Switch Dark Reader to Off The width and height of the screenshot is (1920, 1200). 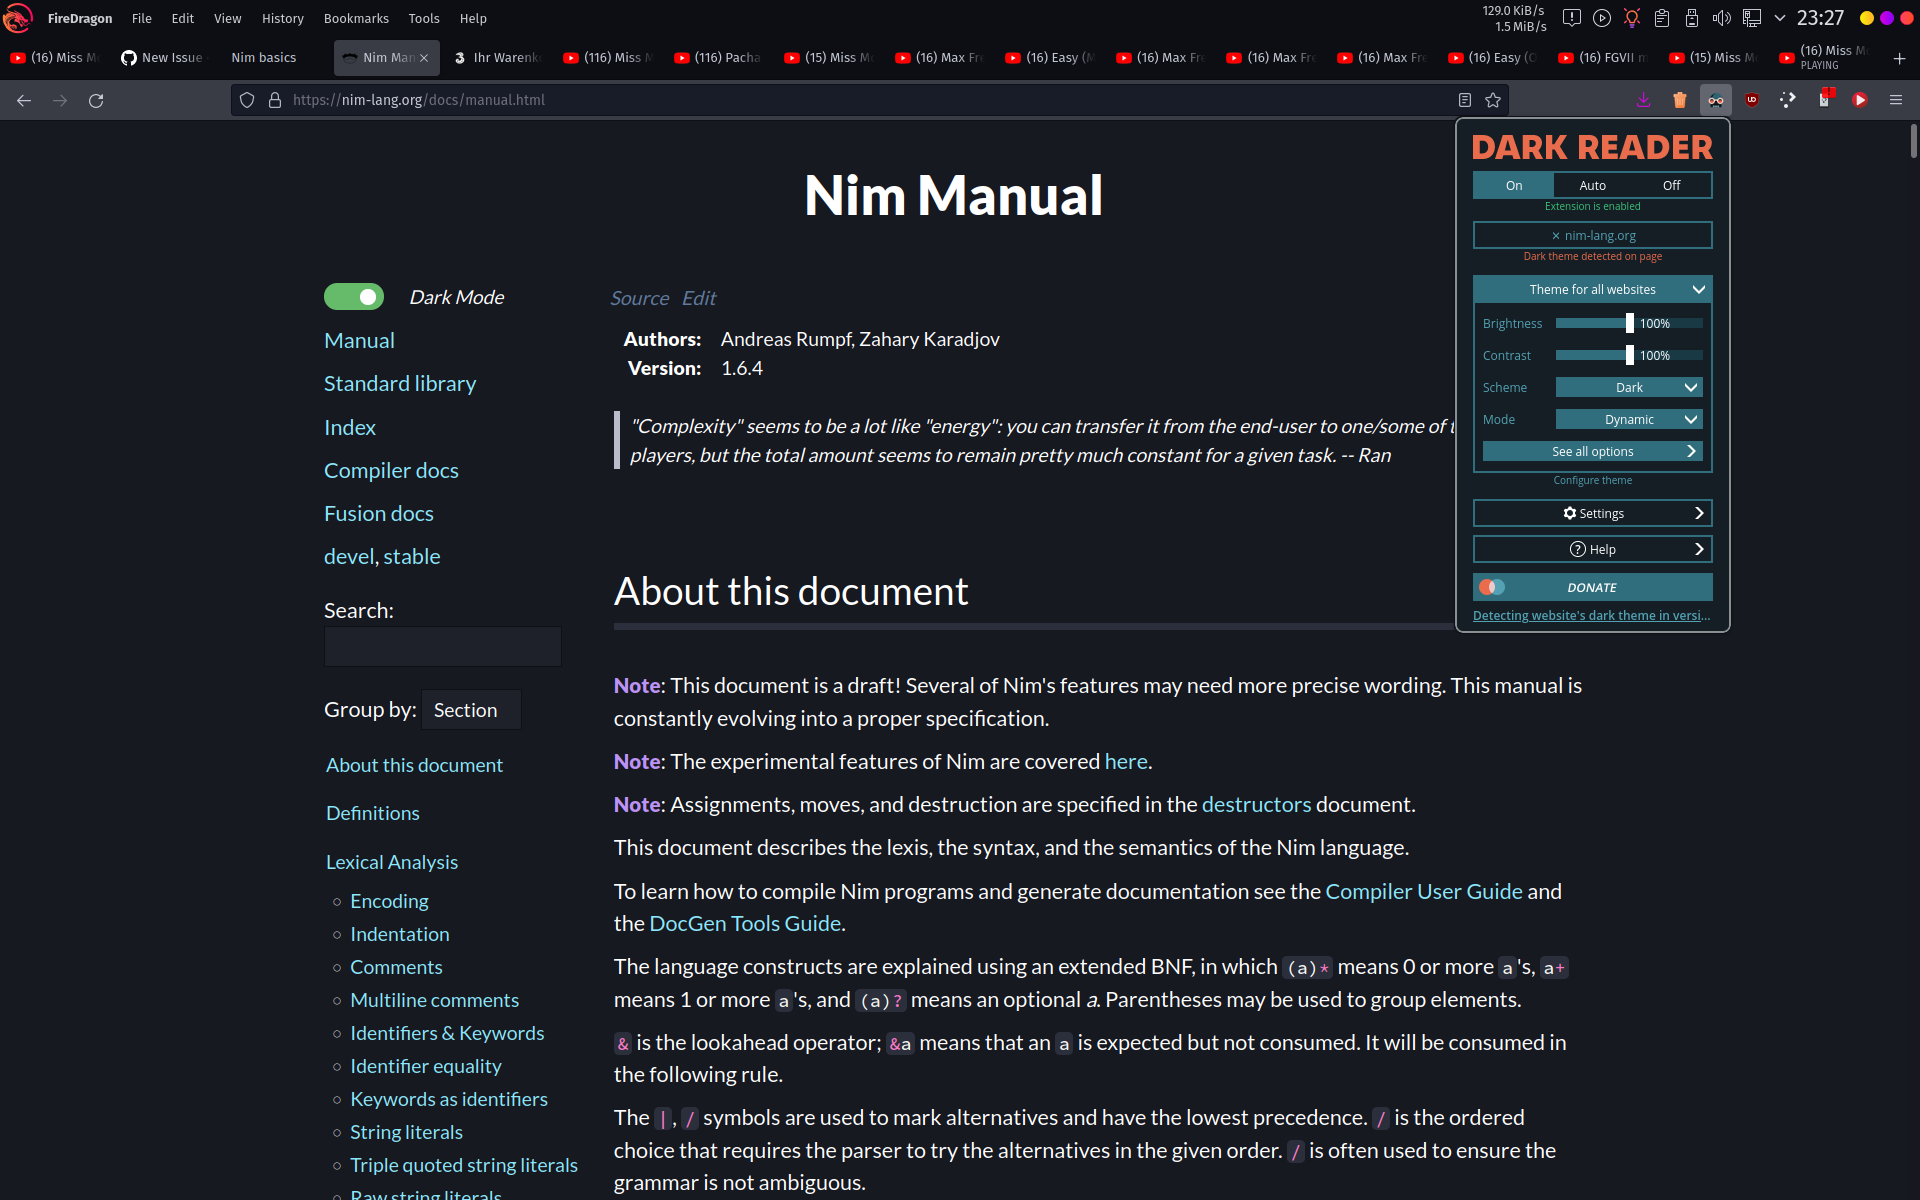pos(1671,185)
